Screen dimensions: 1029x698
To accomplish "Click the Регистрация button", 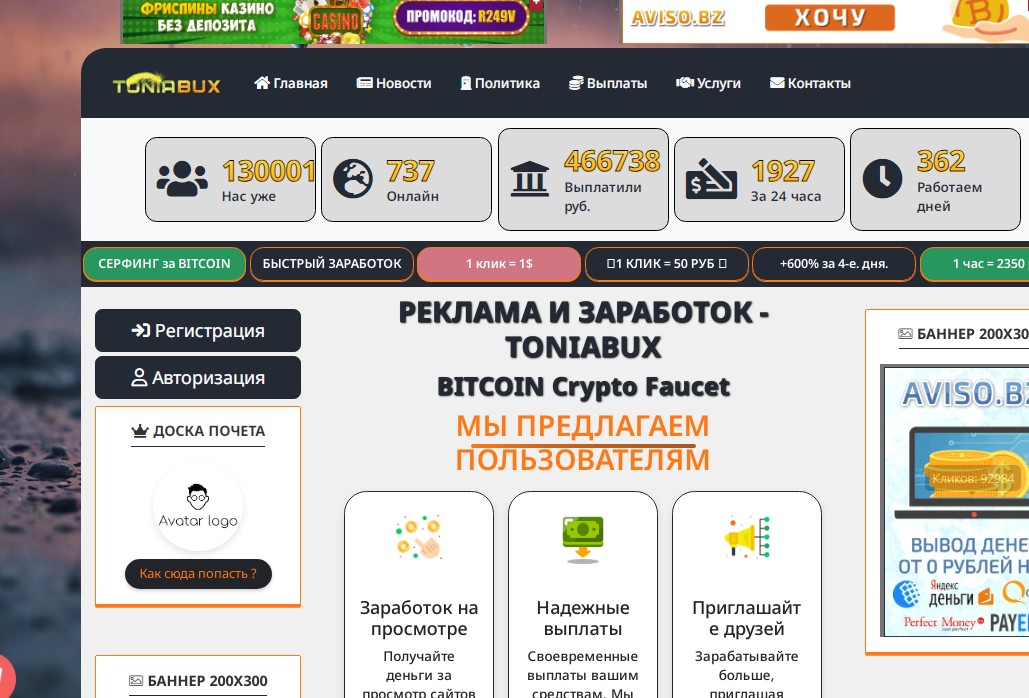I will coord(198,331).
